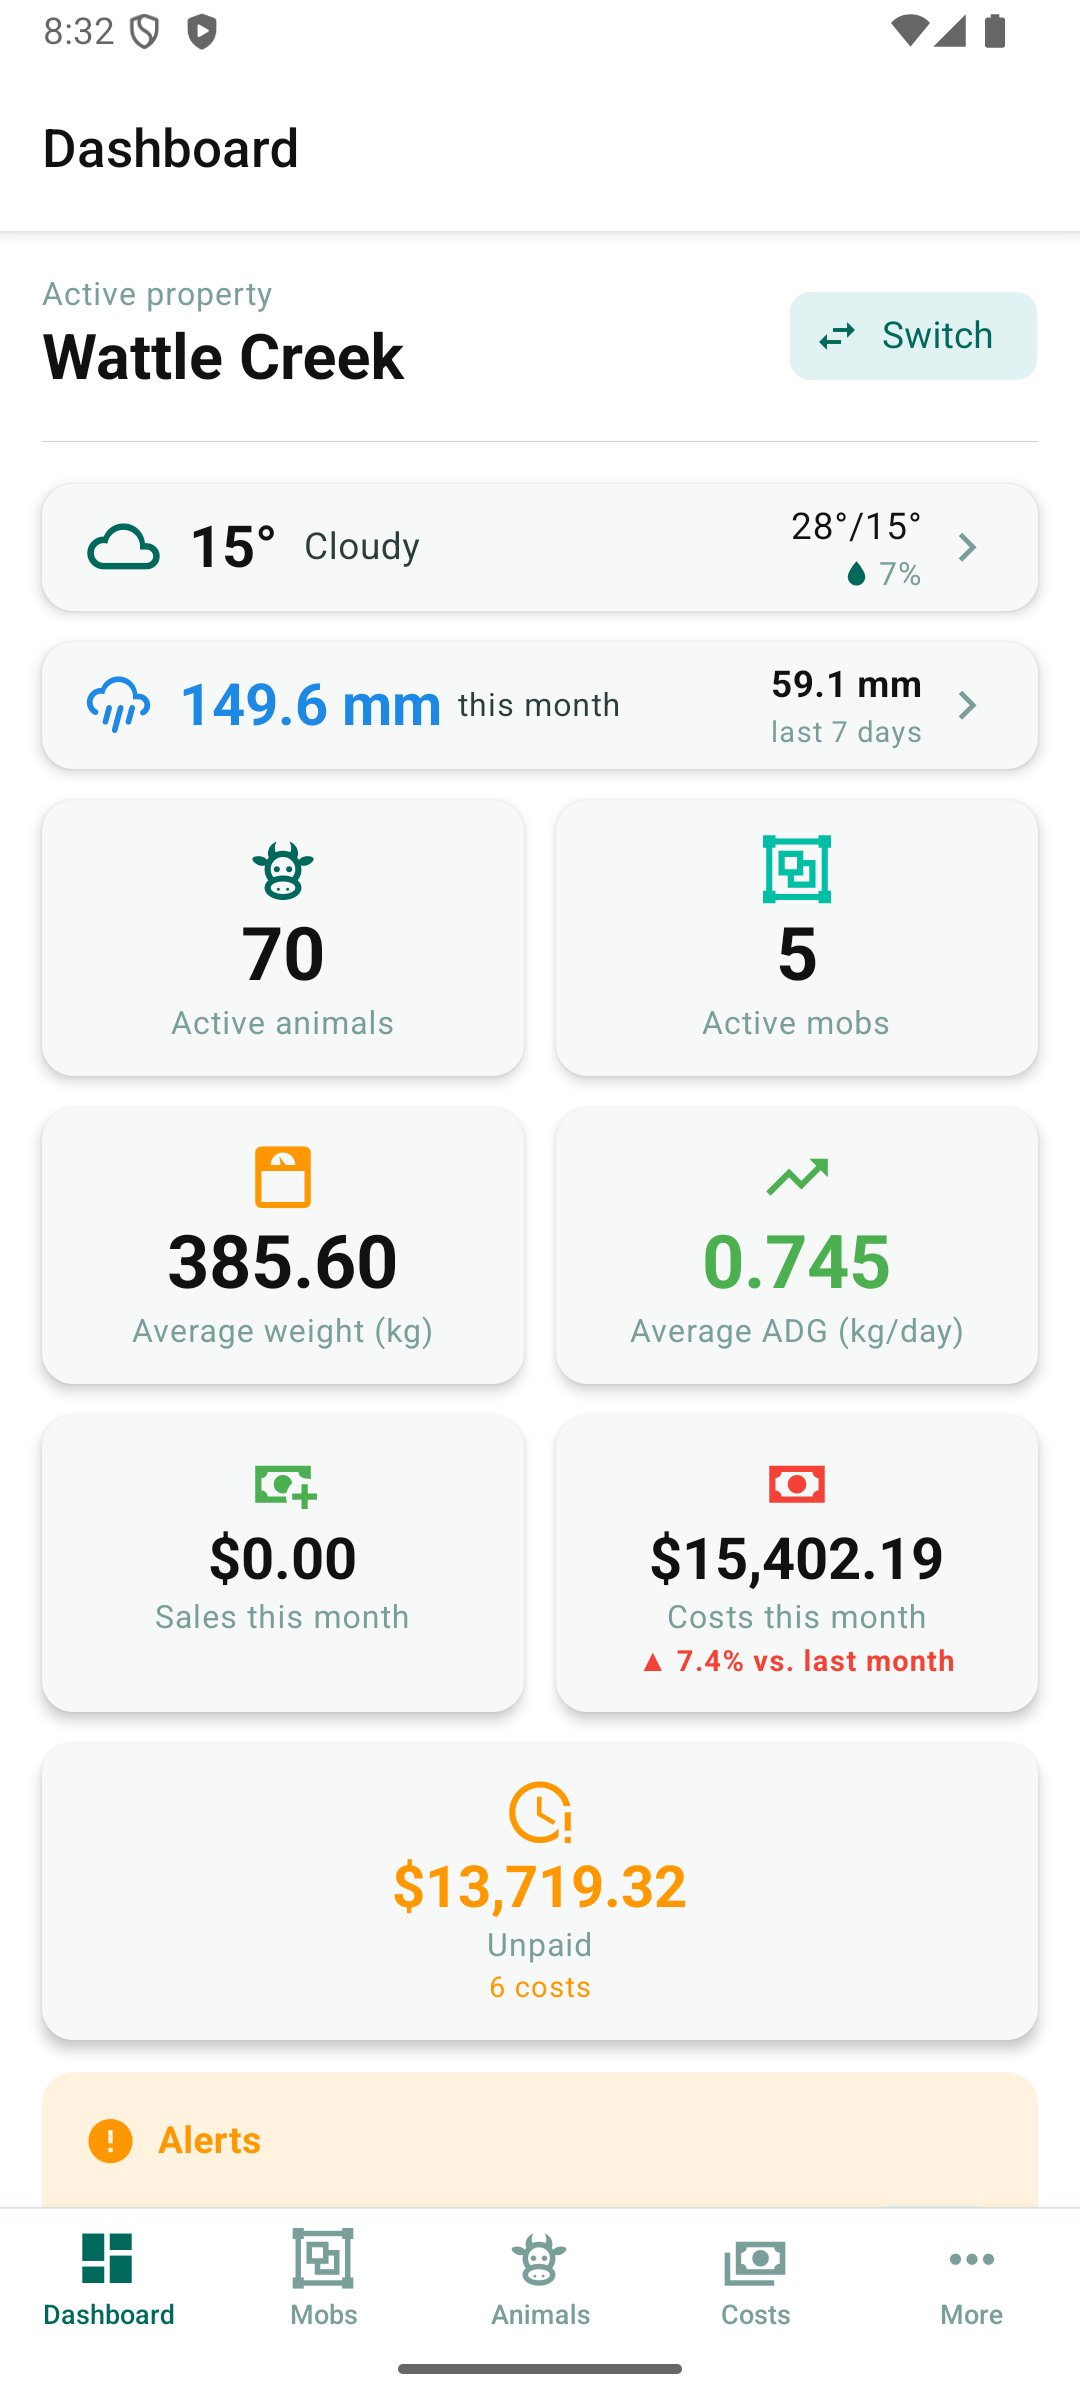Screen dimensions: 1080x2400
Task: Open the cloudy weather icon
Action: tap(123, 547)
